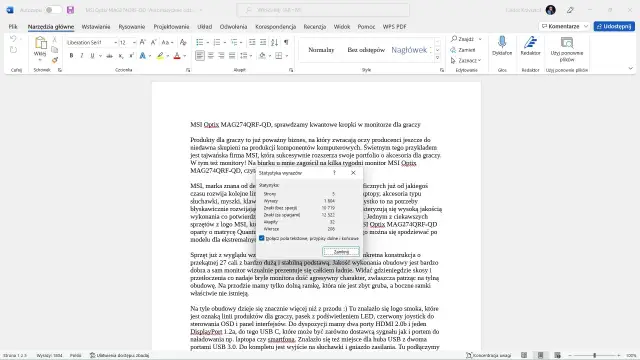Activate the Format Painter brush

click(x=55, y=60)
